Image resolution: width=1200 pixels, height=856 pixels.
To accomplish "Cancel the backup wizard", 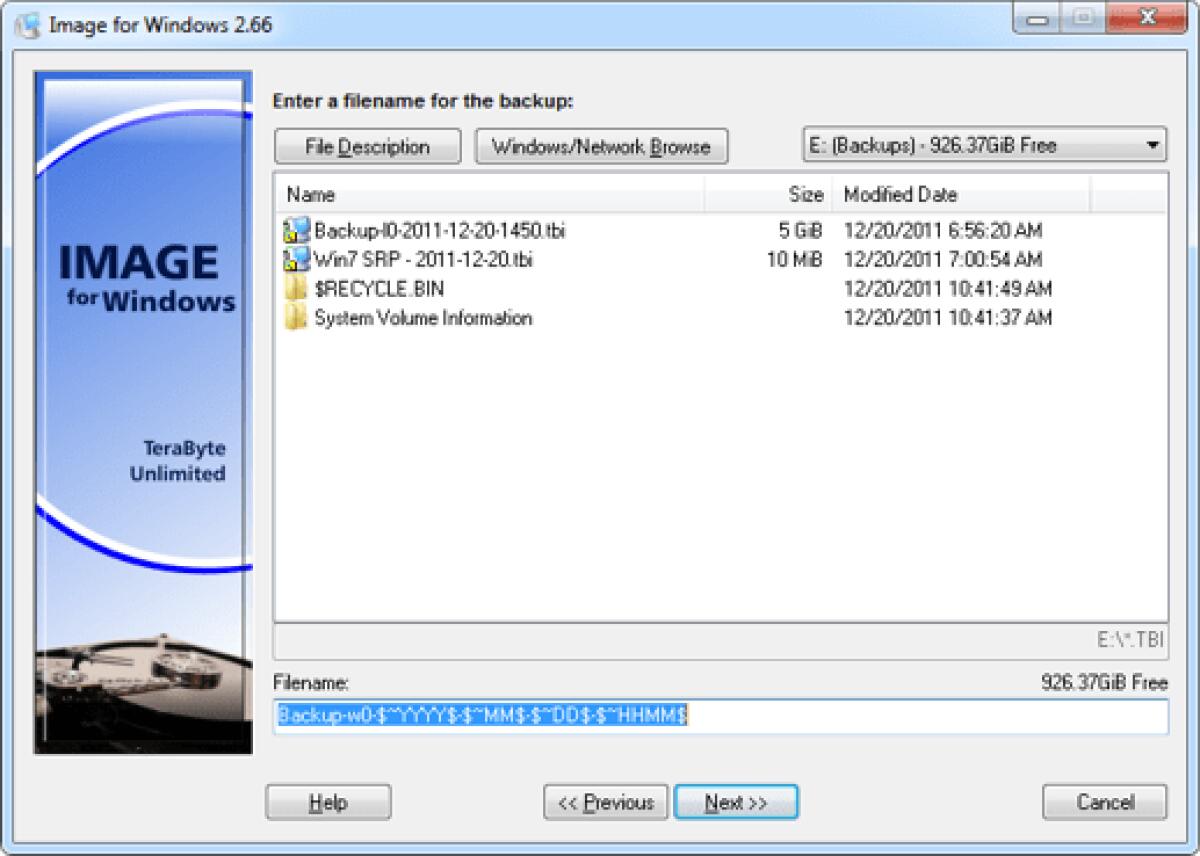I will (1104, 802).
